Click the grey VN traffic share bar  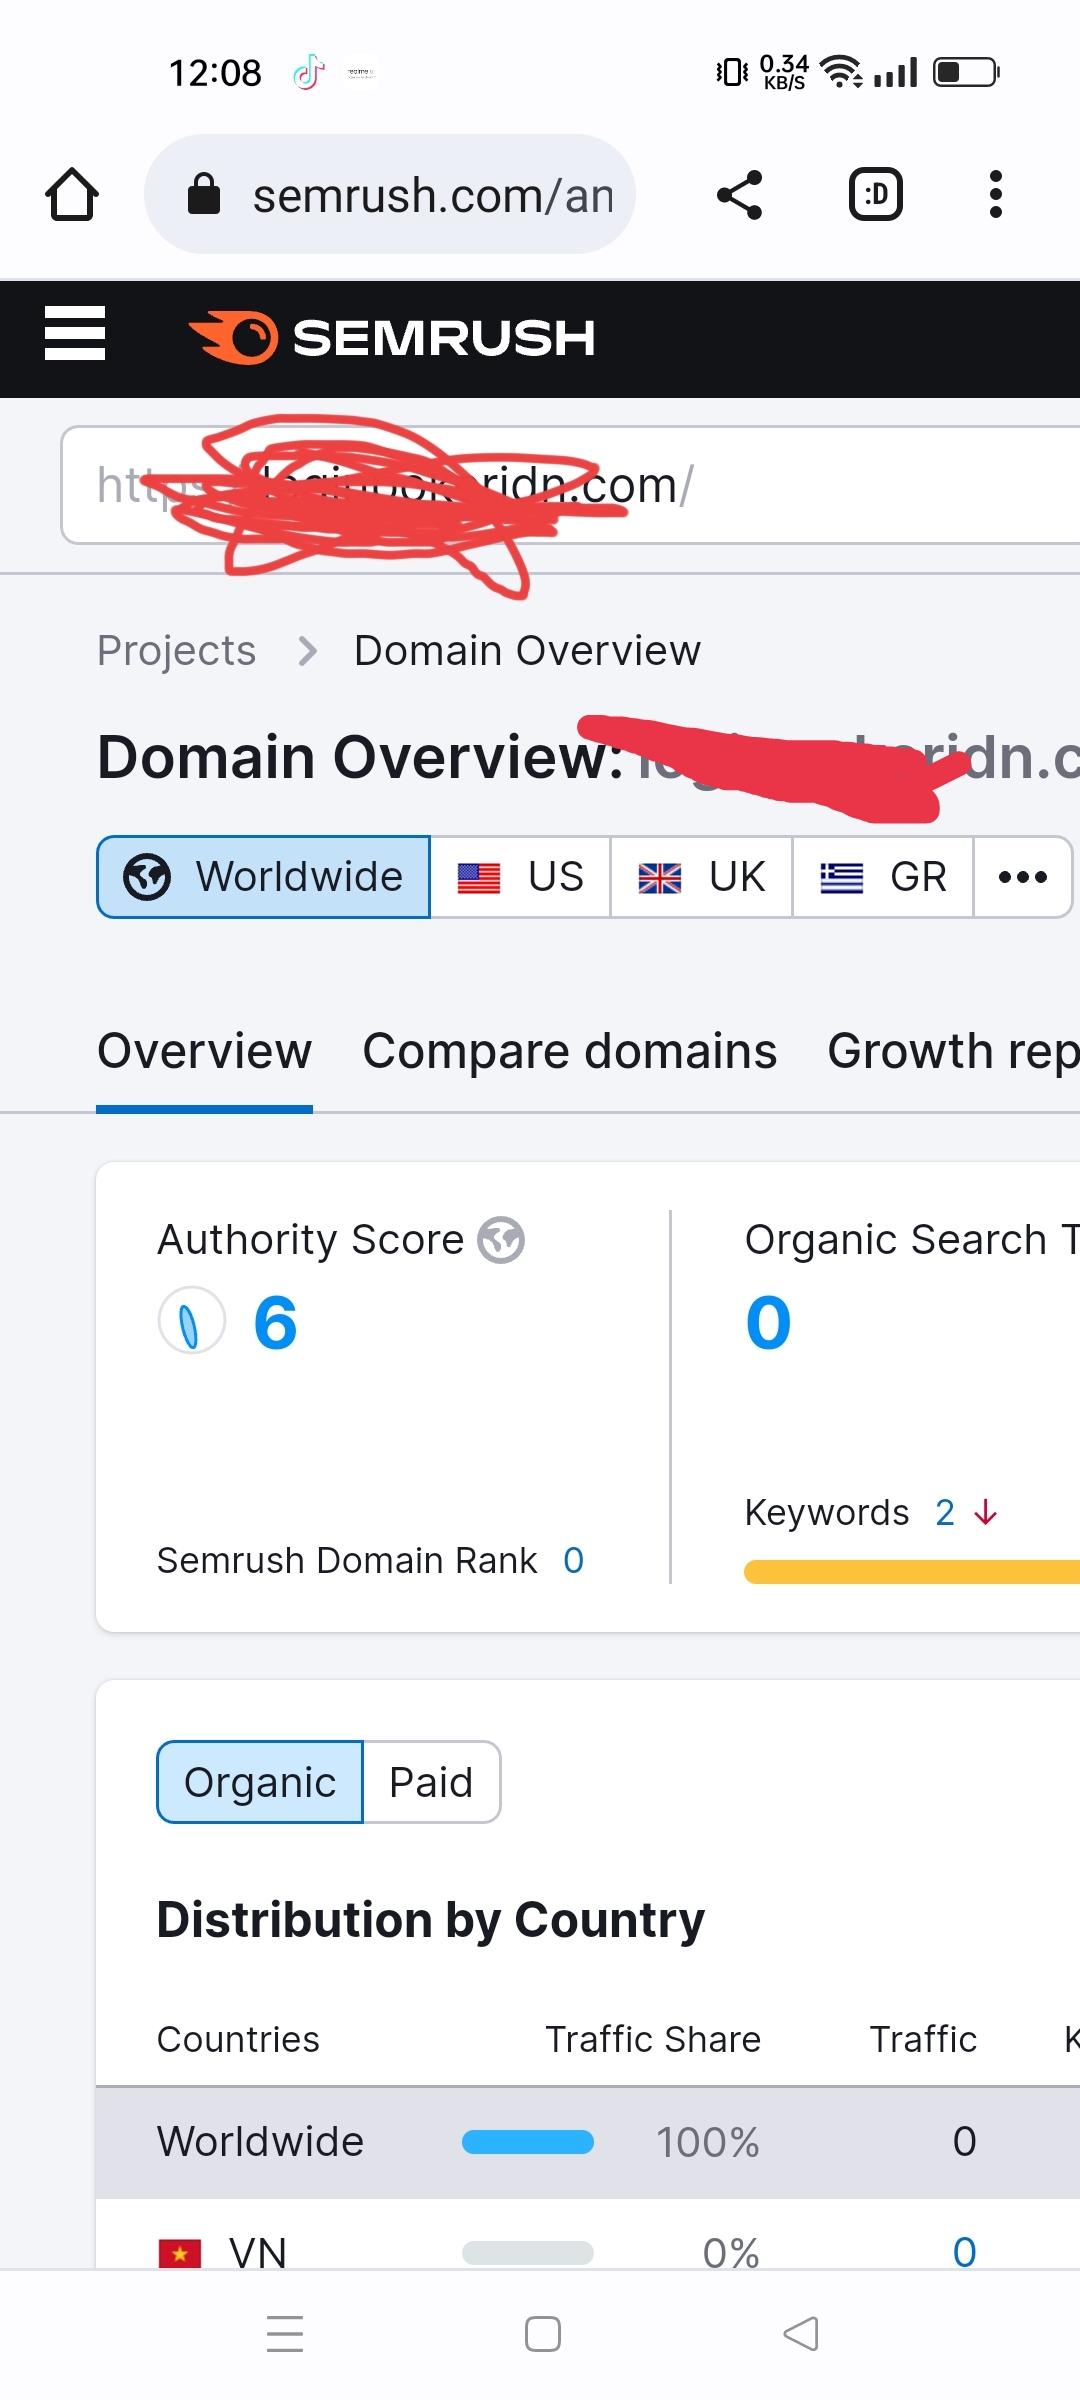[528, 2253]
